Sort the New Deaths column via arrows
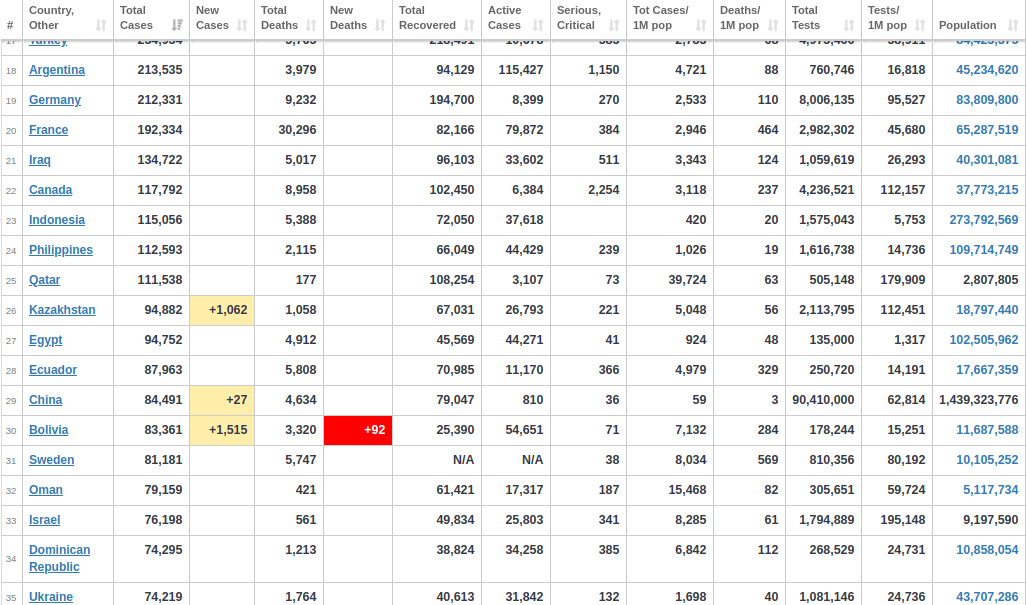 click(x=380, y=26)
